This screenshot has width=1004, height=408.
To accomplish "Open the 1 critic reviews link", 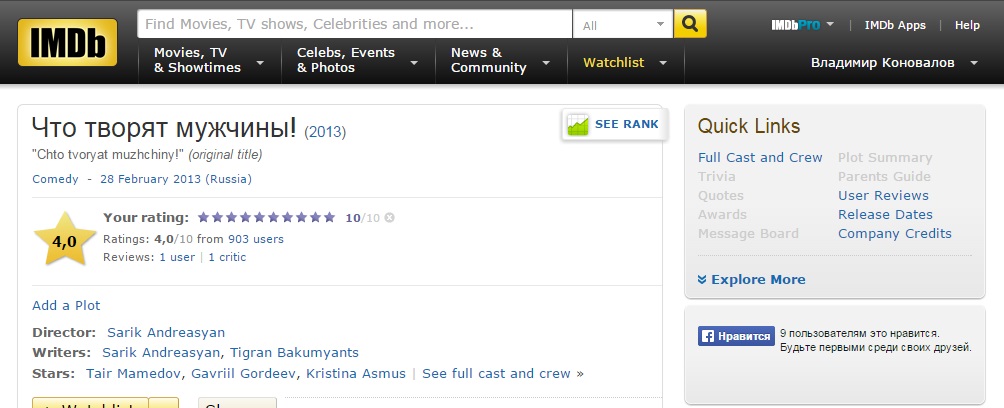I will coord(227,257).
